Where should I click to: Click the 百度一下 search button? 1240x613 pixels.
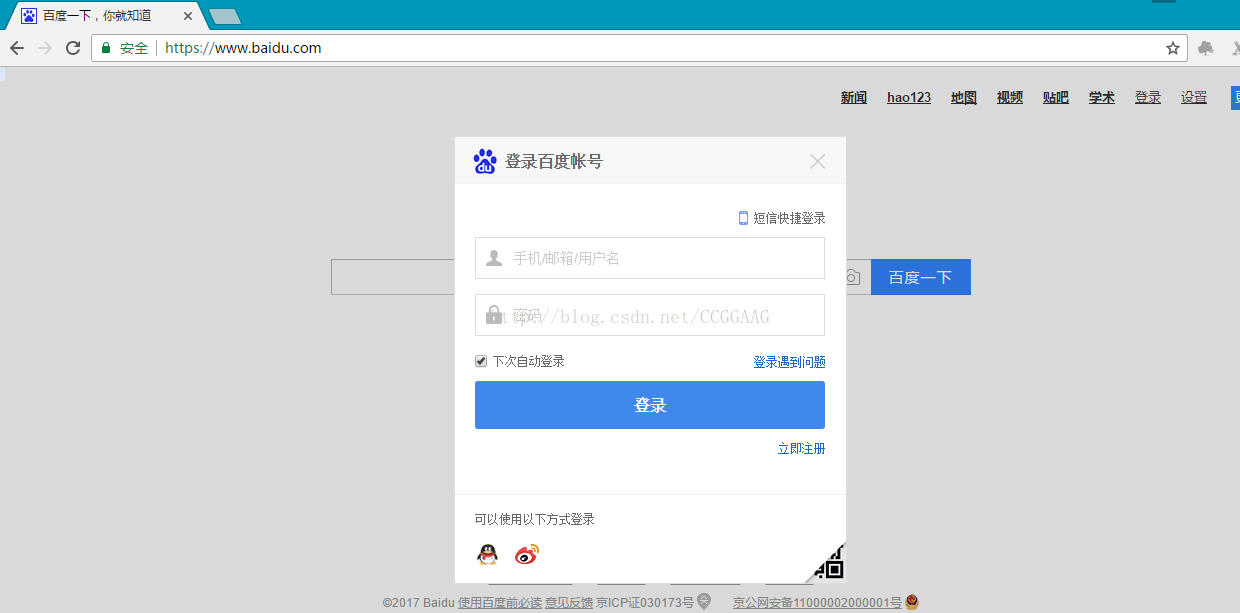(921, 277)
